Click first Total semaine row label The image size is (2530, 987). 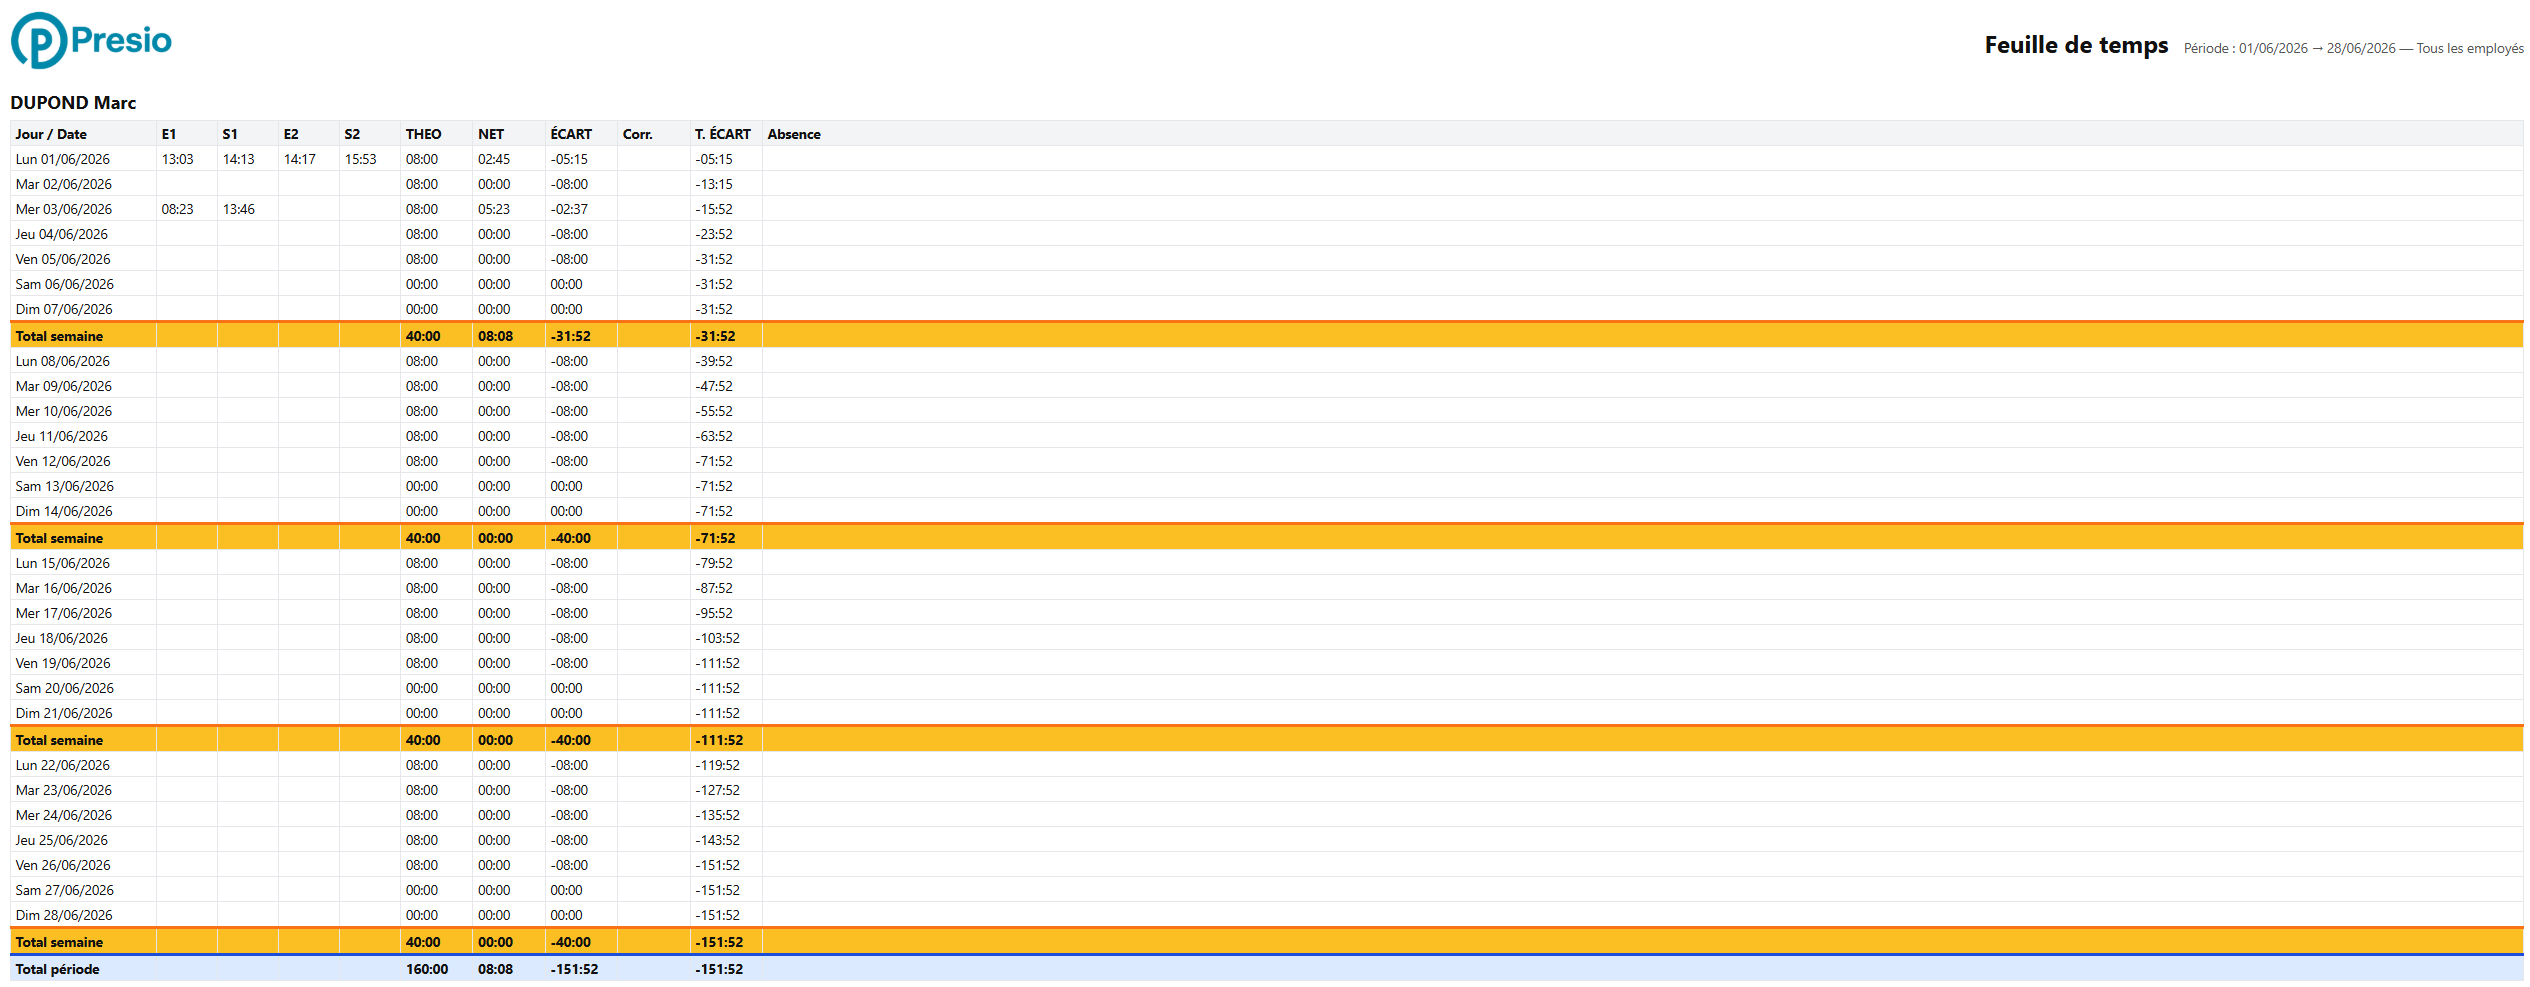(59, 336)
